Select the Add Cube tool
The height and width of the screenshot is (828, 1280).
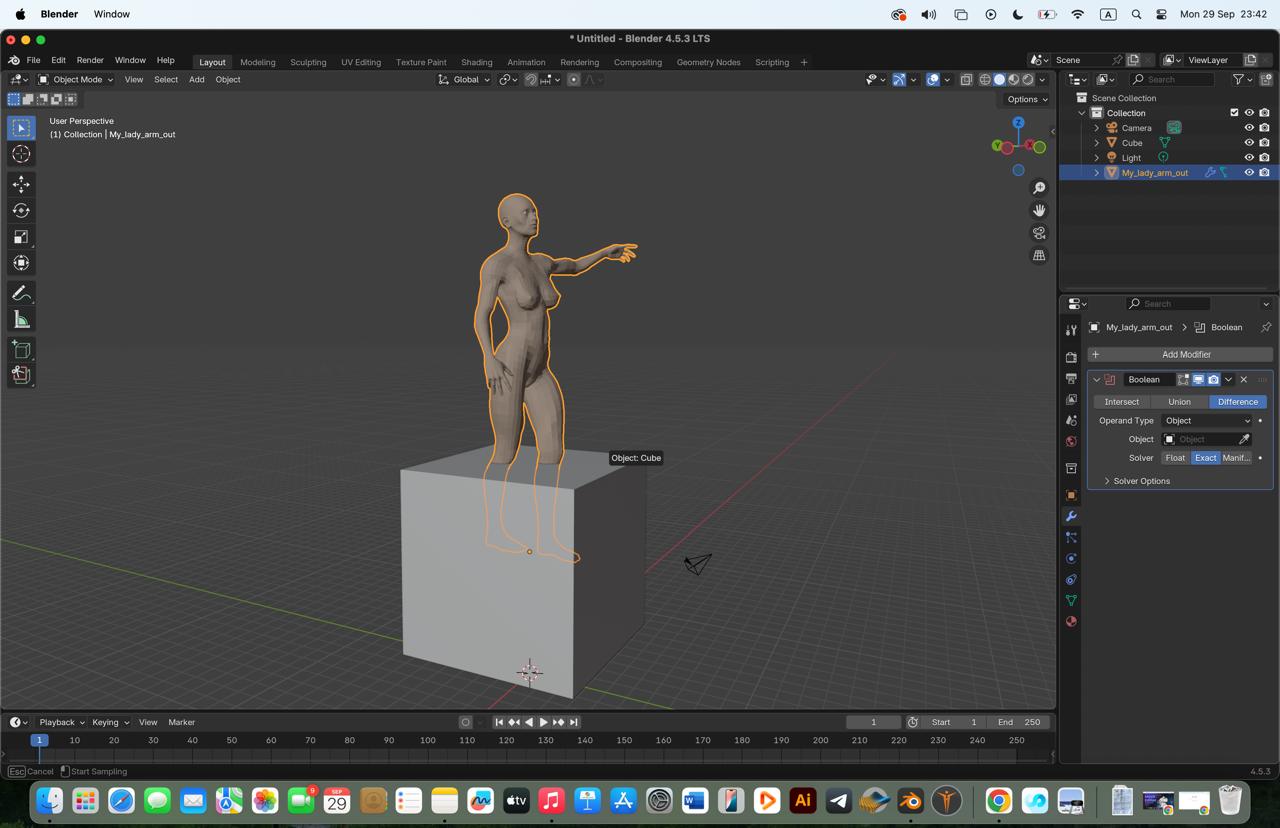pyautogui.click(x=21, y=349)
